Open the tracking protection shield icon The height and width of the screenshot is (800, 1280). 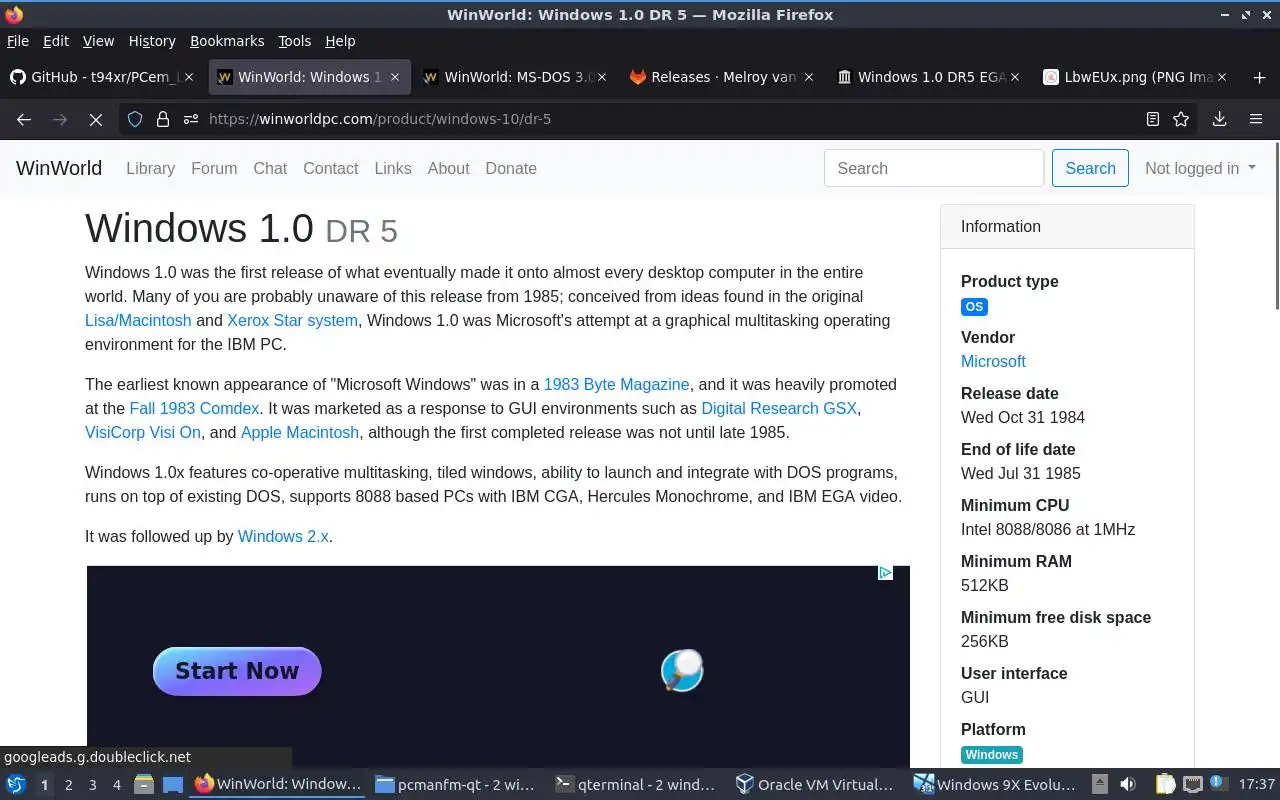135,119
